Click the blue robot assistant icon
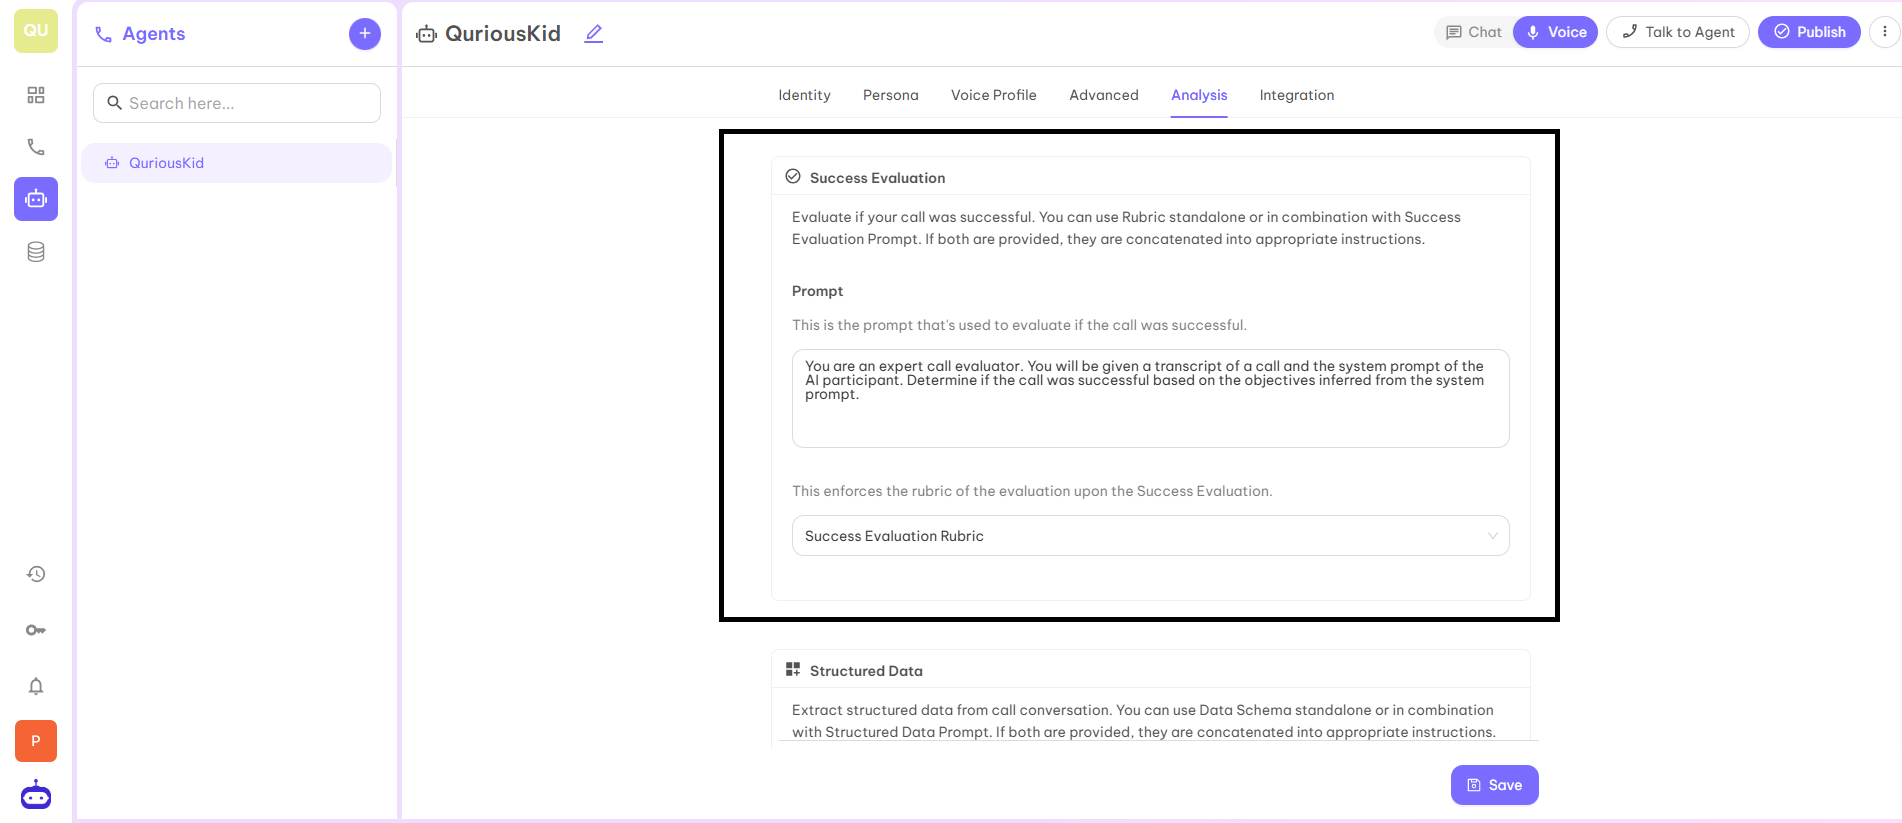This screenshot has width=1902, height=823. (36, 795)
